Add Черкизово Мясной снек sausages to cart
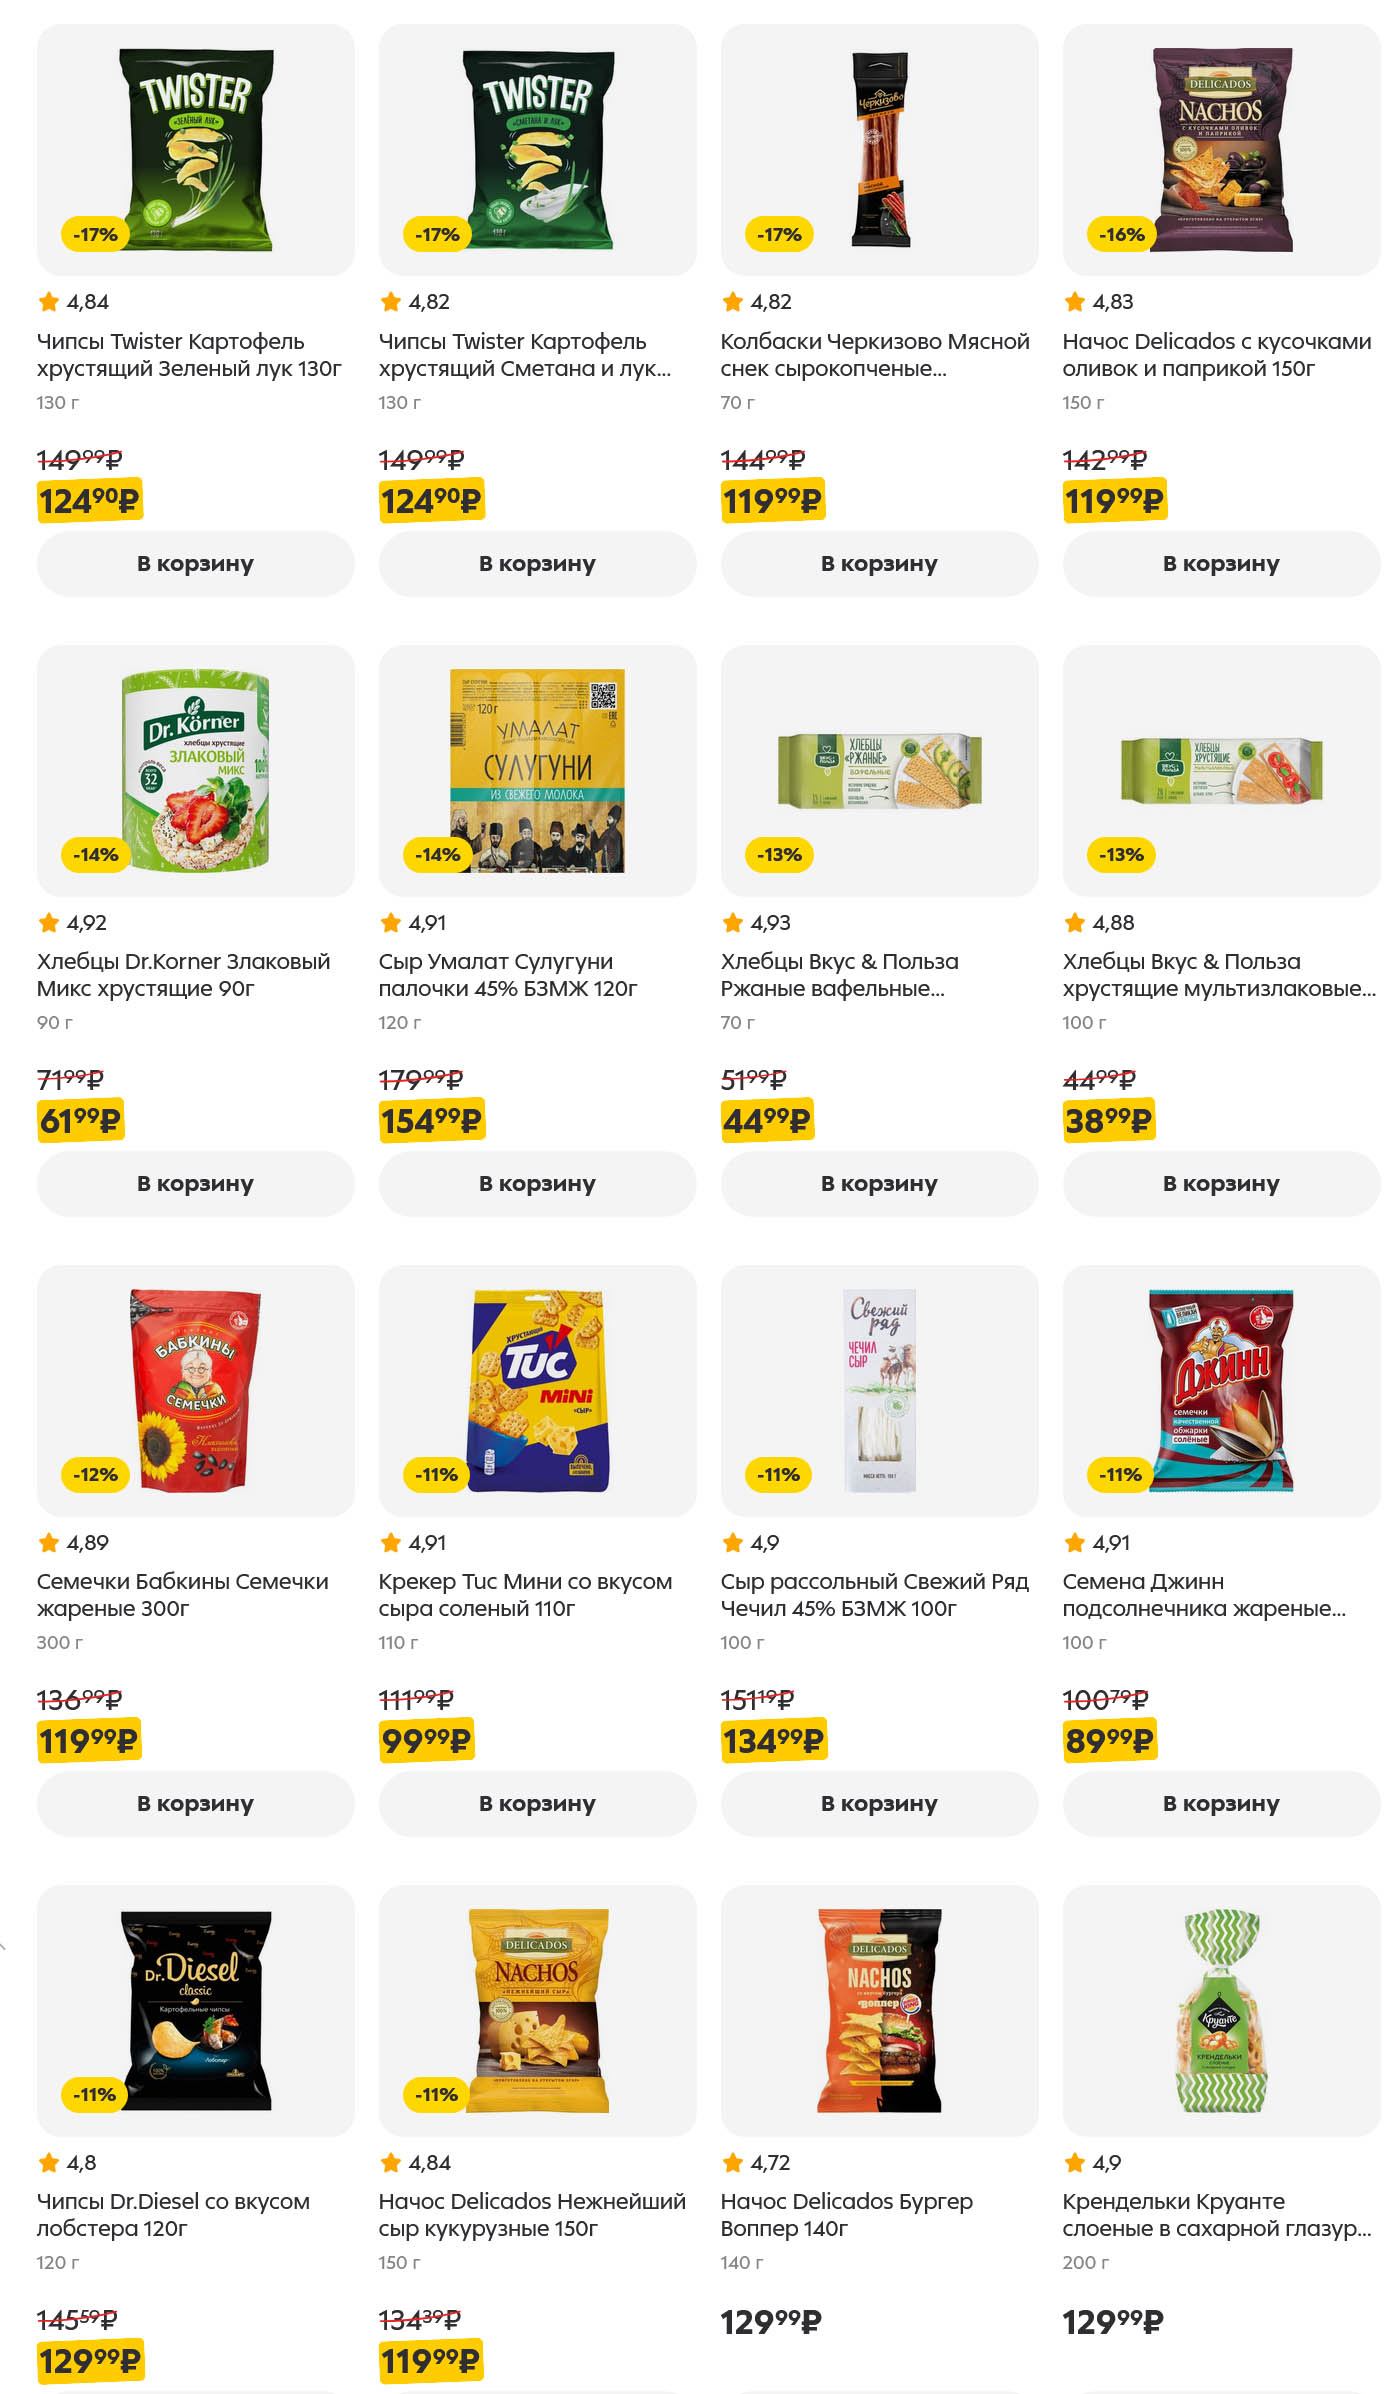 pos(879,564)
